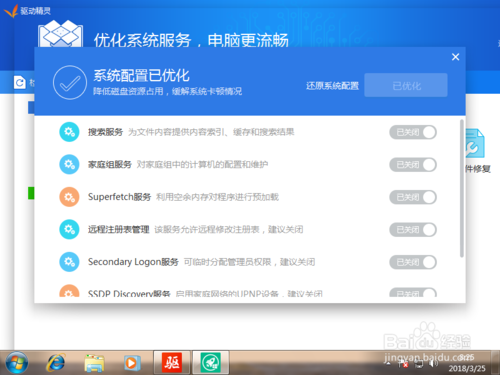
Task: Toggle the Superfetch服务 switch
Action: [x=413, y=197]
